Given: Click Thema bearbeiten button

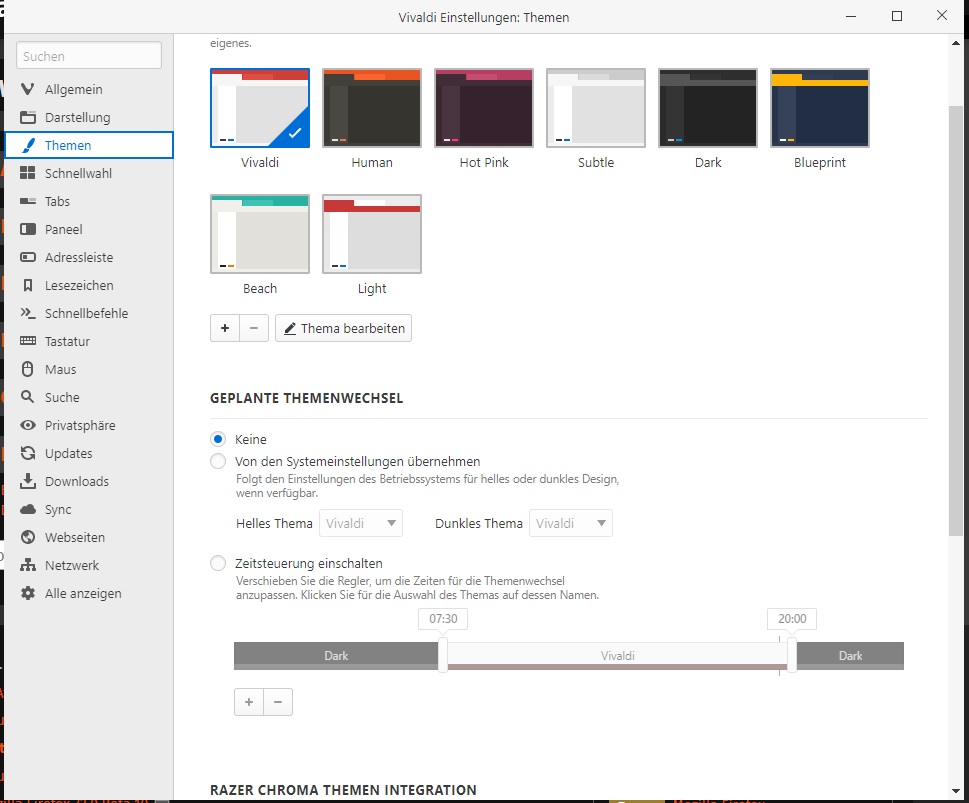Looking at the screenshot, I should (344, 328).
